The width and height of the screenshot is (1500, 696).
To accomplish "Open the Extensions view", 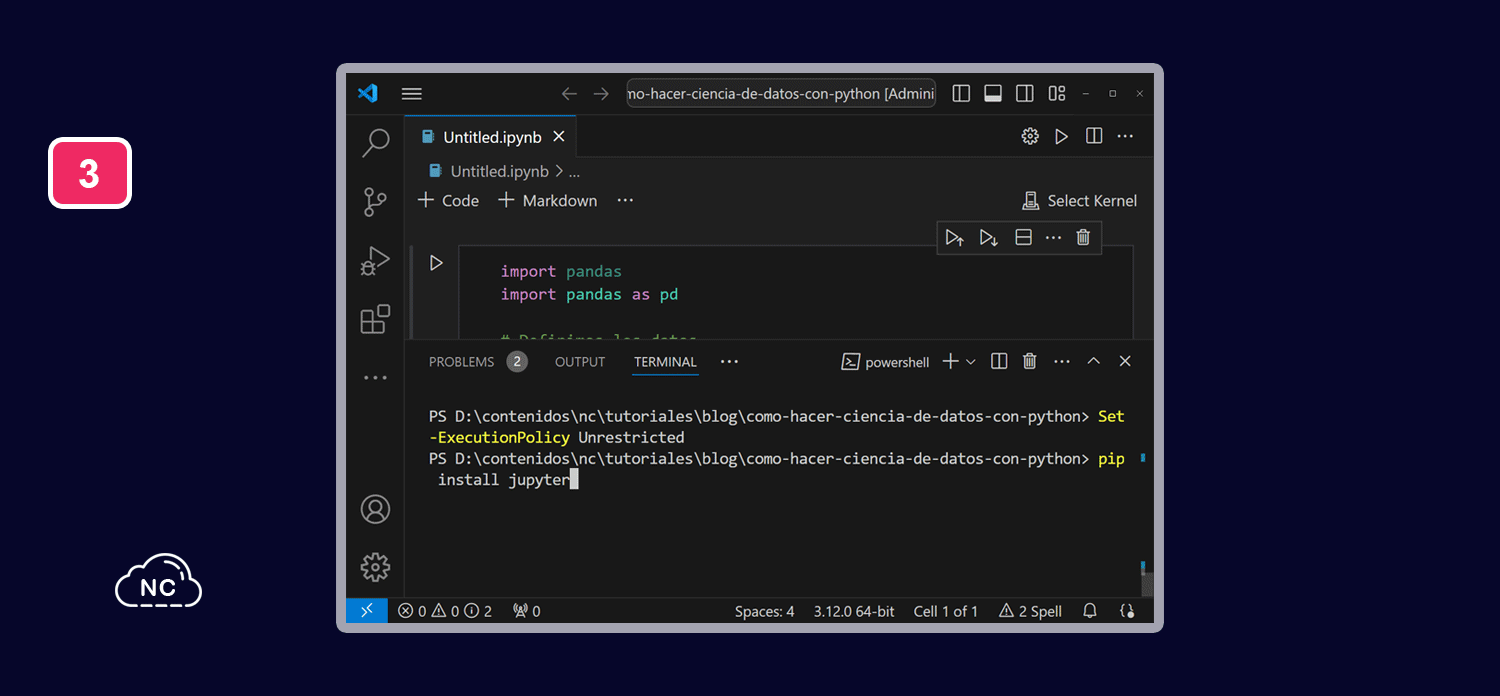I will click(x=375, y=319).
